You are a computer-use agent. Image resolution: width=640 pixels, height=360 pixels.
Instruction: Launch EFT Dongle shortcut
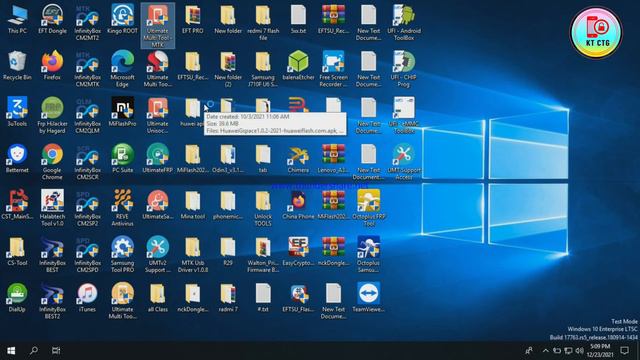[x=52, y=20]
